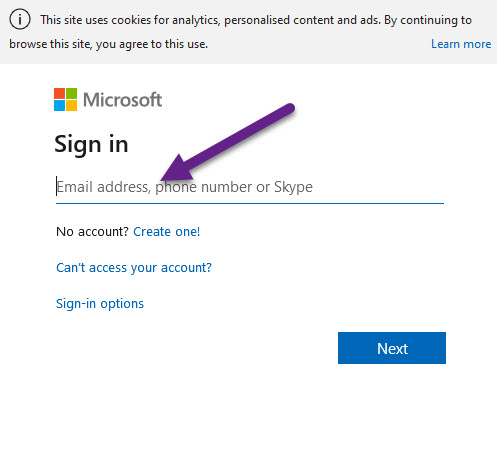Click the Microsoft wordmark text
This screenshot has height=474, width=497.
point(122,100)
